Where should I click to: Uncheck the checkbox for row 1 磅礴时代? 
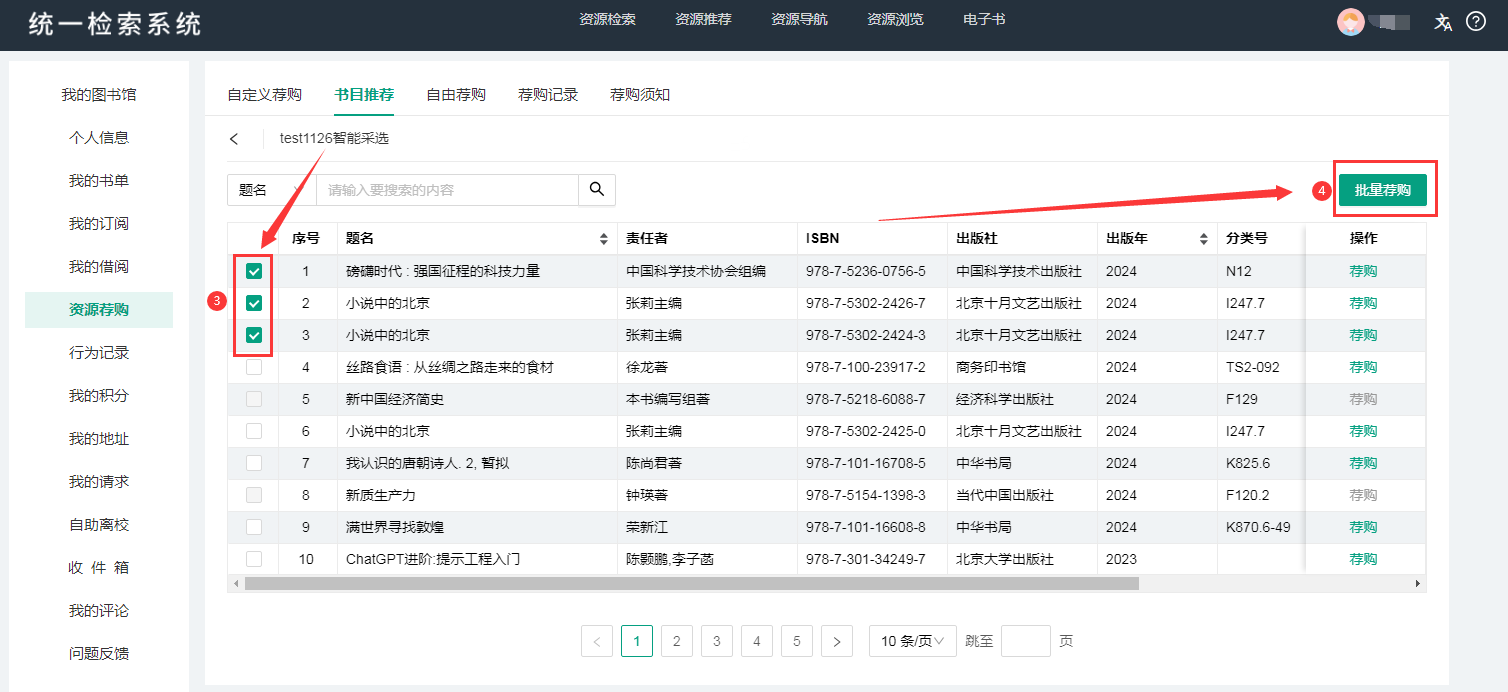point(254,271)
